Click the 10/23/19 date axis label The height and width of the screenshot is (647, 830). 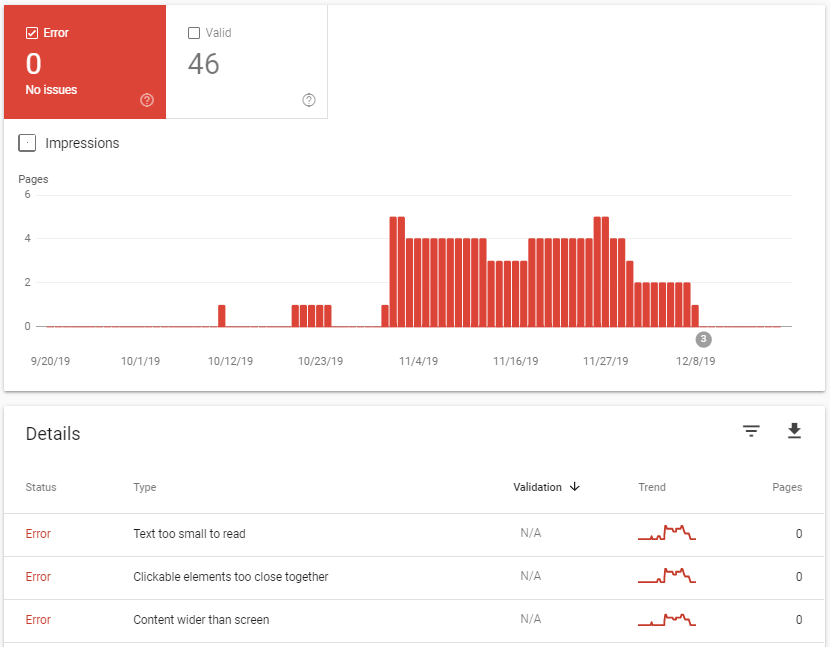click(x=320, y=361)
